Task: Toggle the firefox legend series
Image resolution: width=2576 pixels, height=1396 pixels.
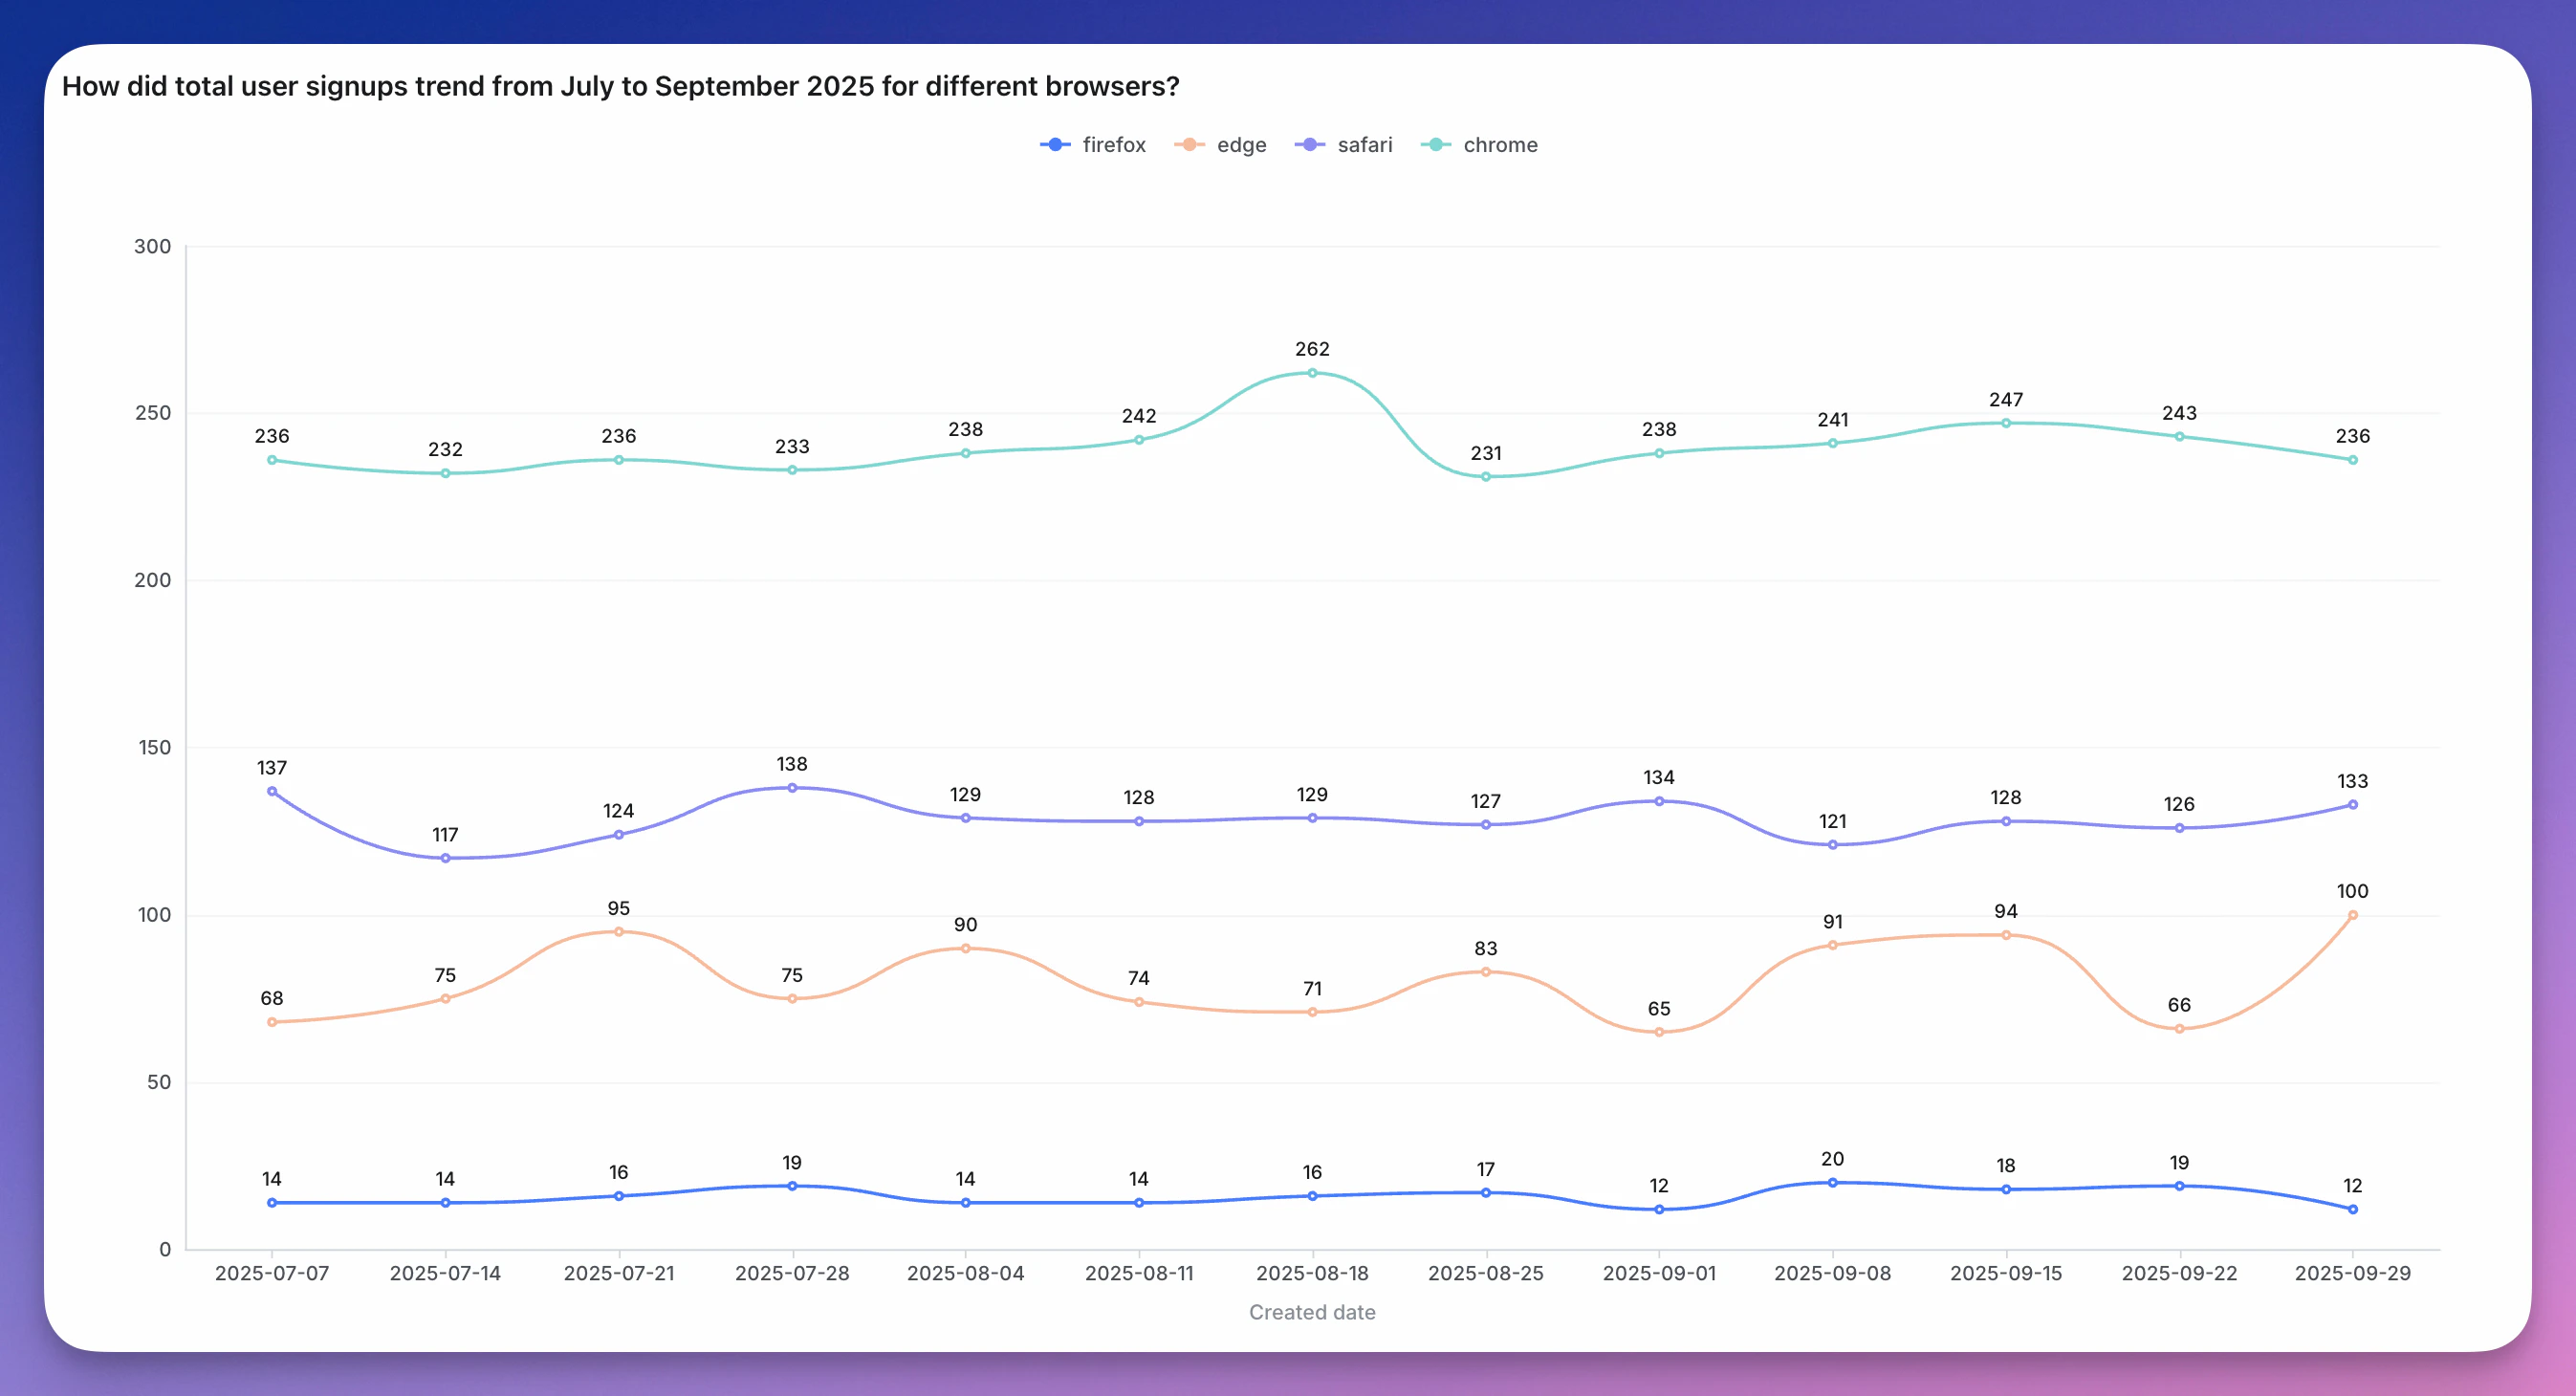Action: click(1113, 145)
